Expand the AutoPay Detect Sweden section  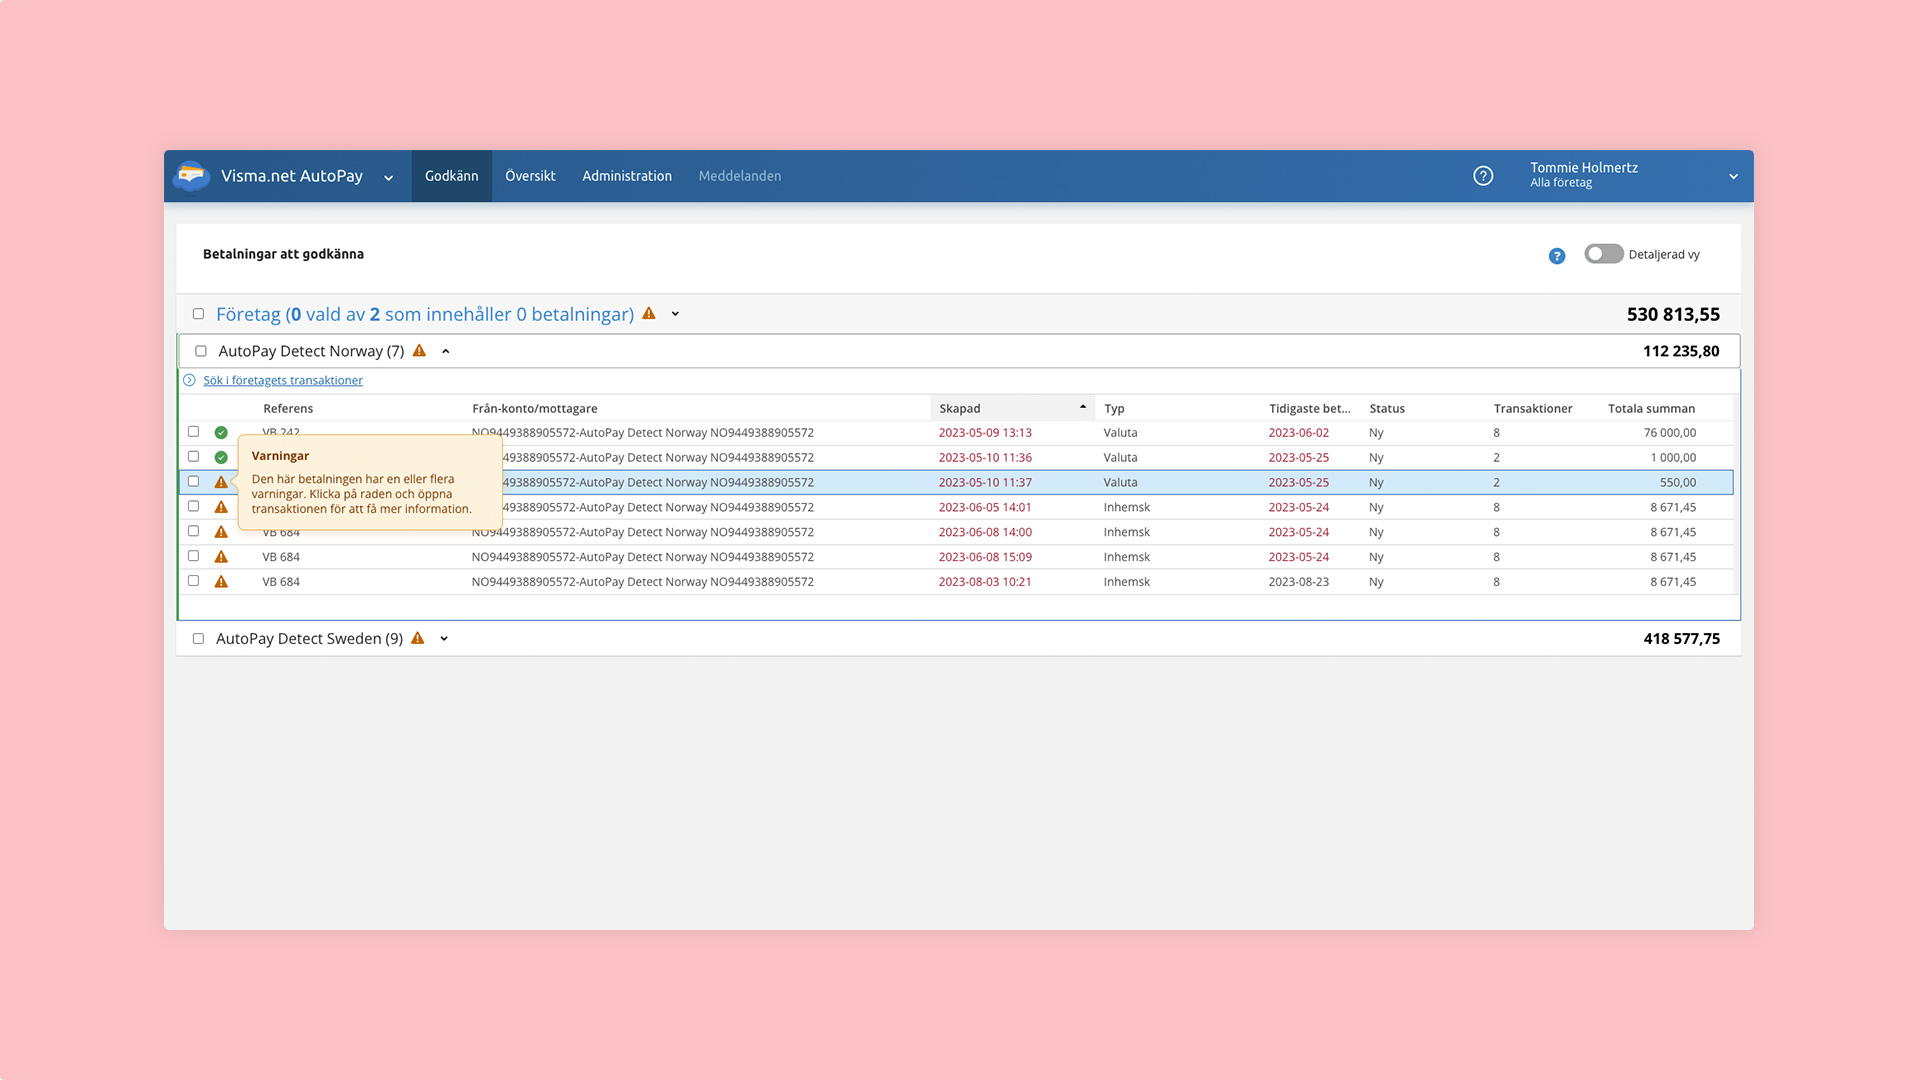coord(444,639)
